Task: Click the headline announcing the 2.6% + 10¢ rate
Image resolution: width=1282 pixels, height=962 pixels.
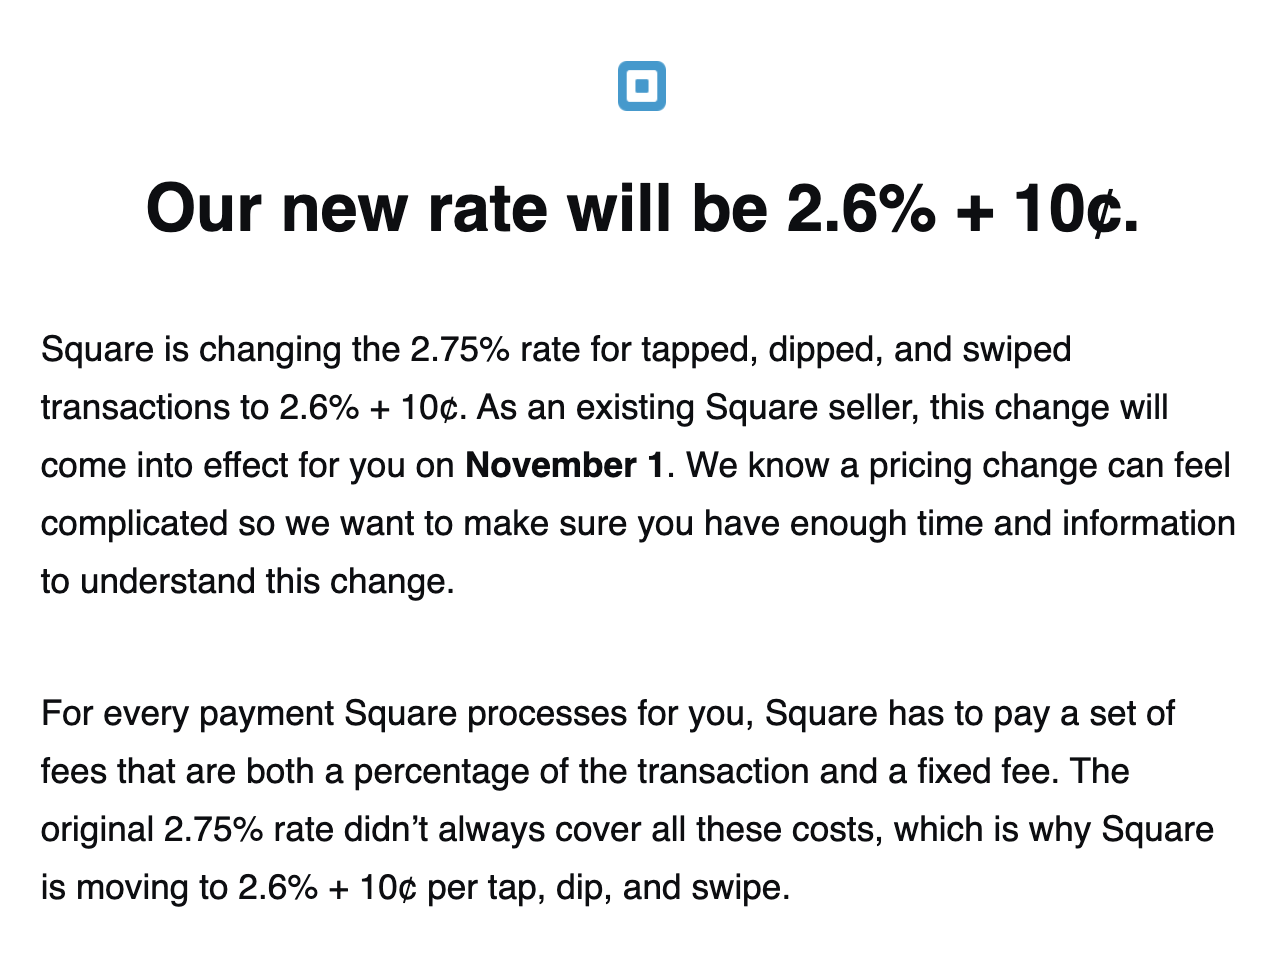Action: point(642,208)
